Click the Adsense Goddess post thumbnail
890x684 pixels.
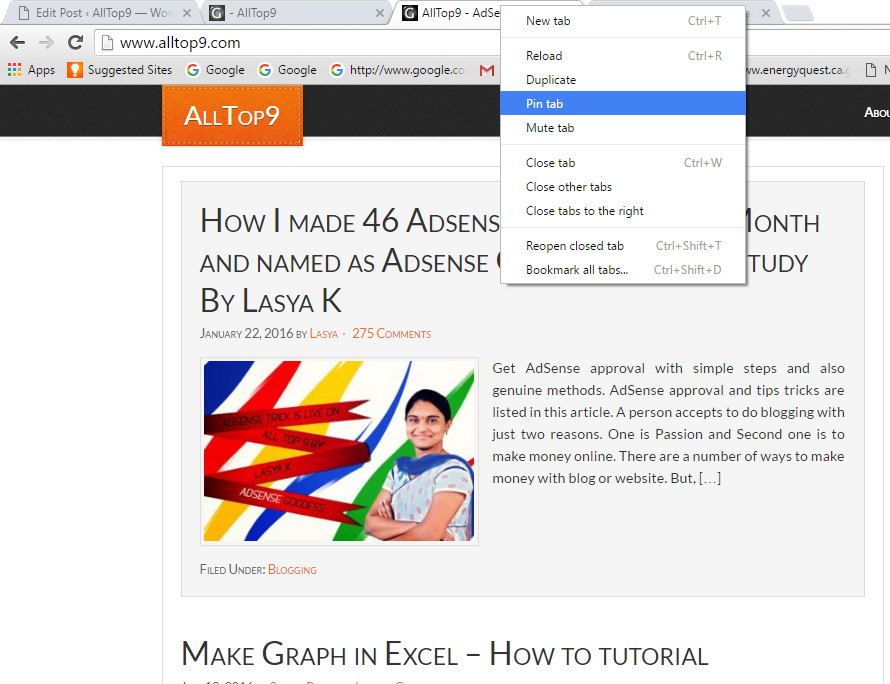pos(339,451)
